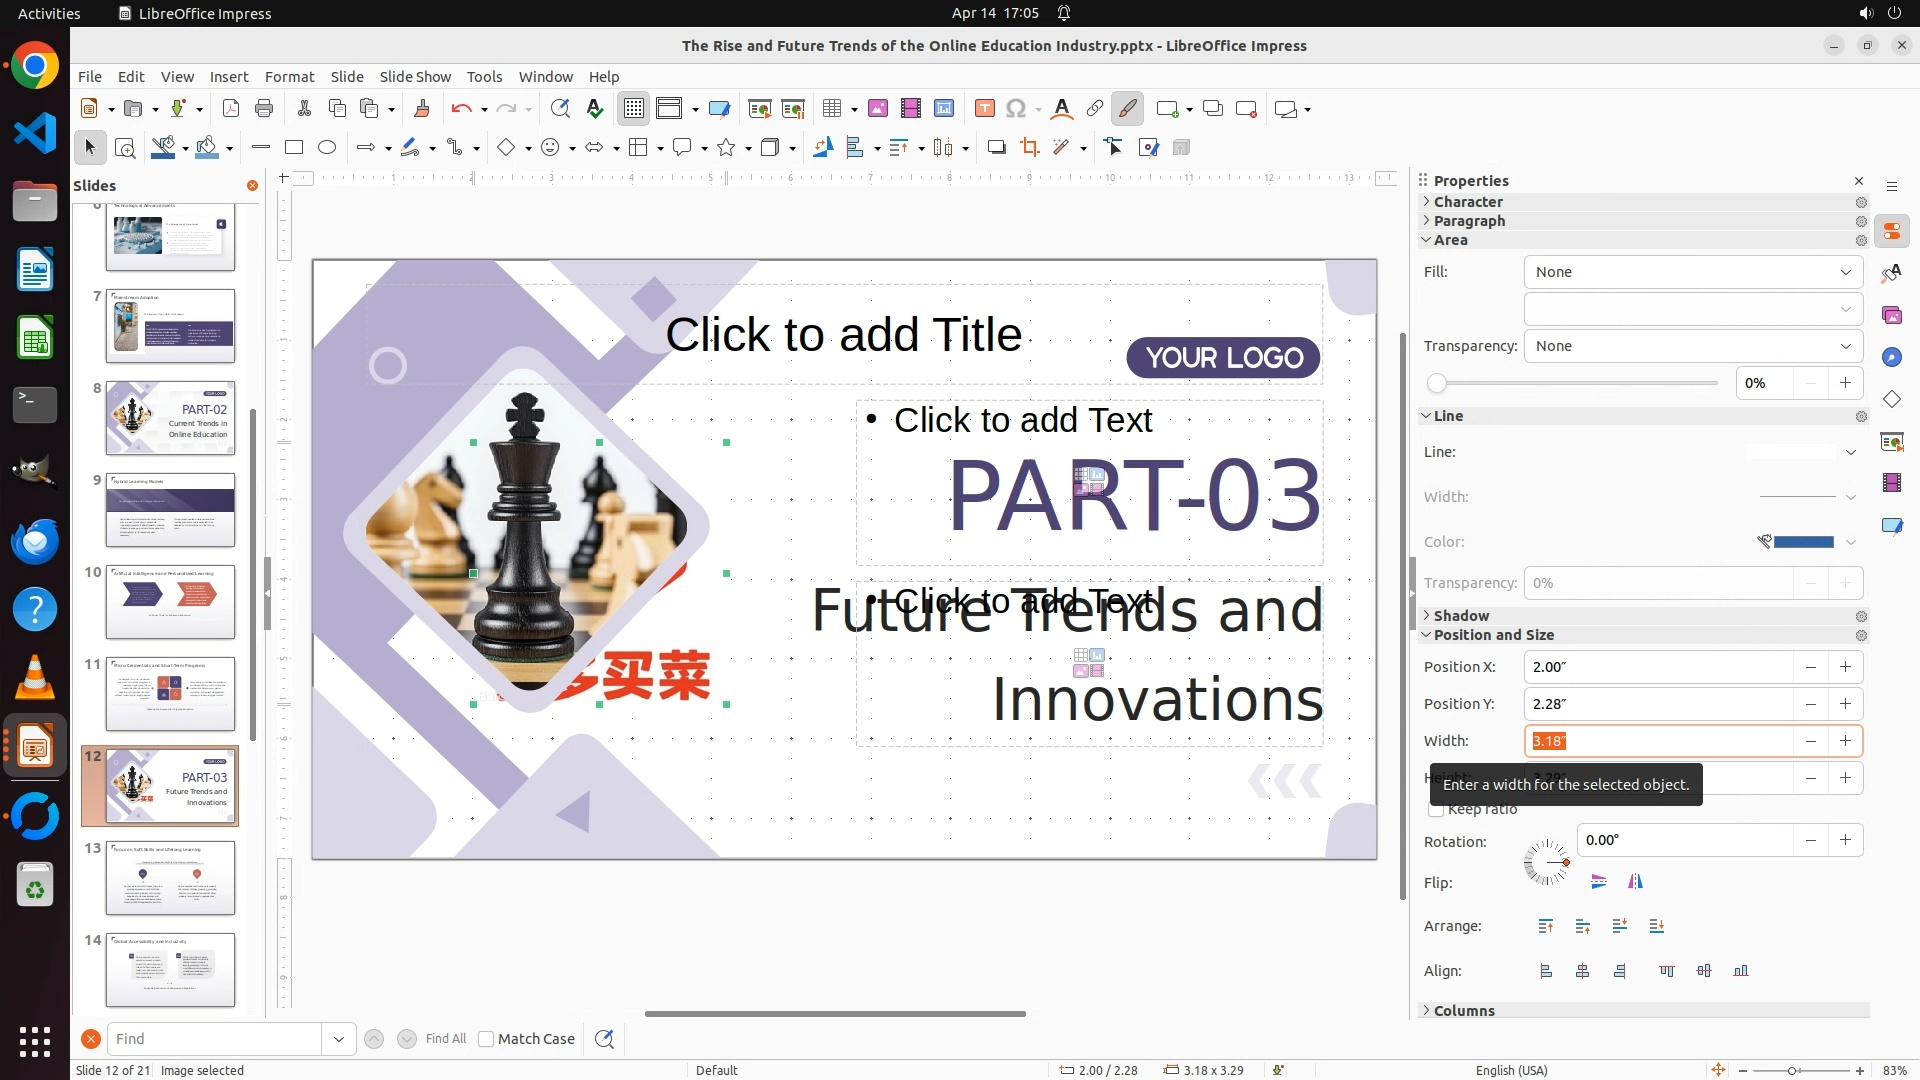Screen dimensions: 1920x1080
Task: Select the Ellipse drawing tool
Action: [x=327, y=148]
